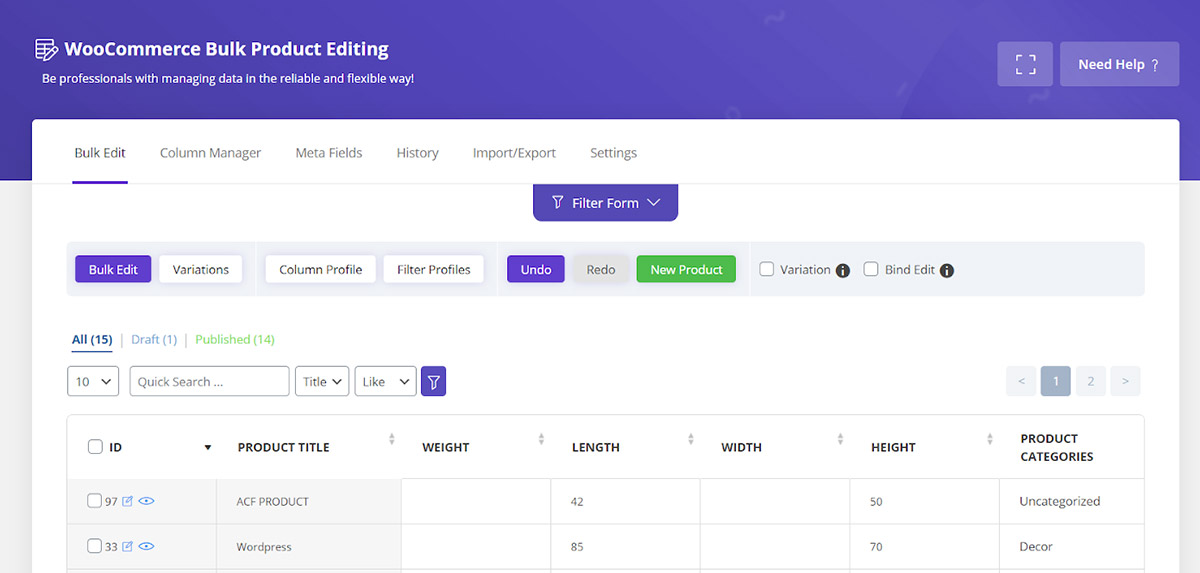
Task: Click the purple Bulk Edit button
Action: pos(113,269)
